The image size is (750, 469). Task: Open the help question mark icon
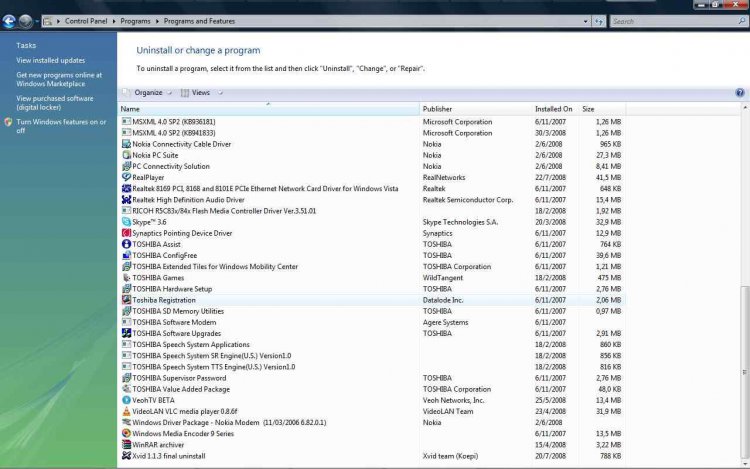pyautogui.click(x=739, y=93)
